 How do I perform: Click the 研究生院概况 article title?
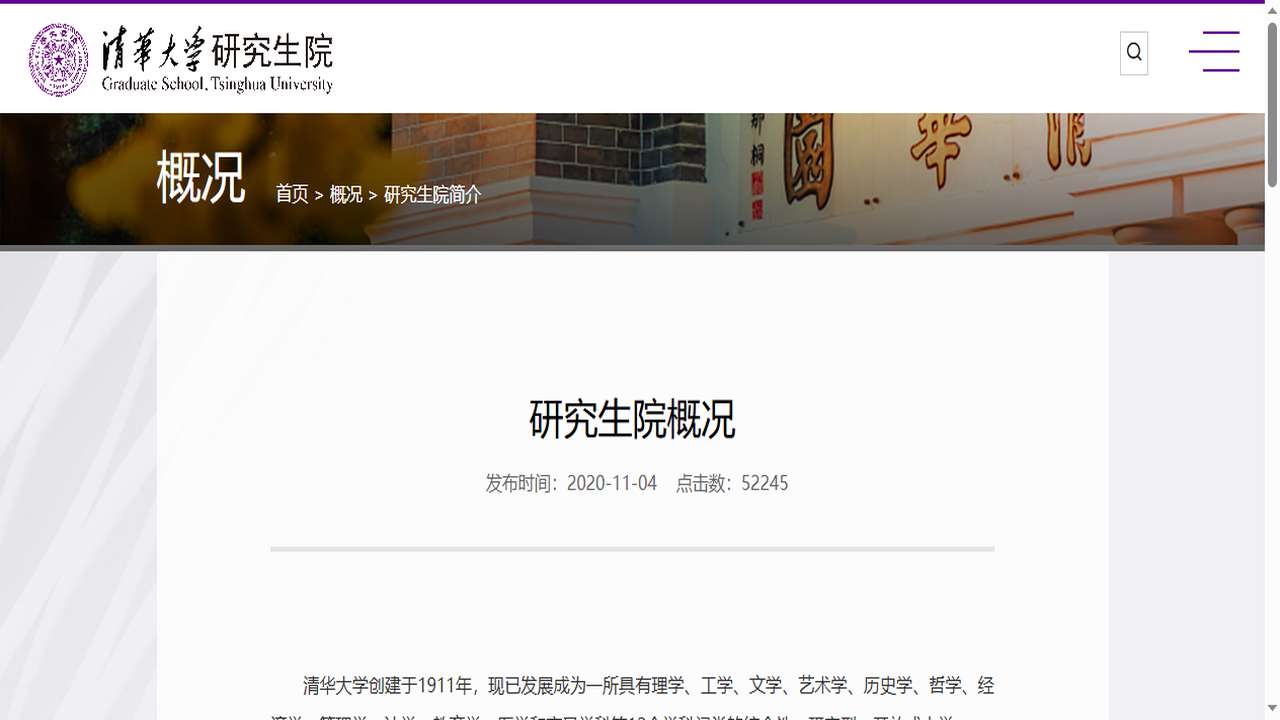(631, 420)
